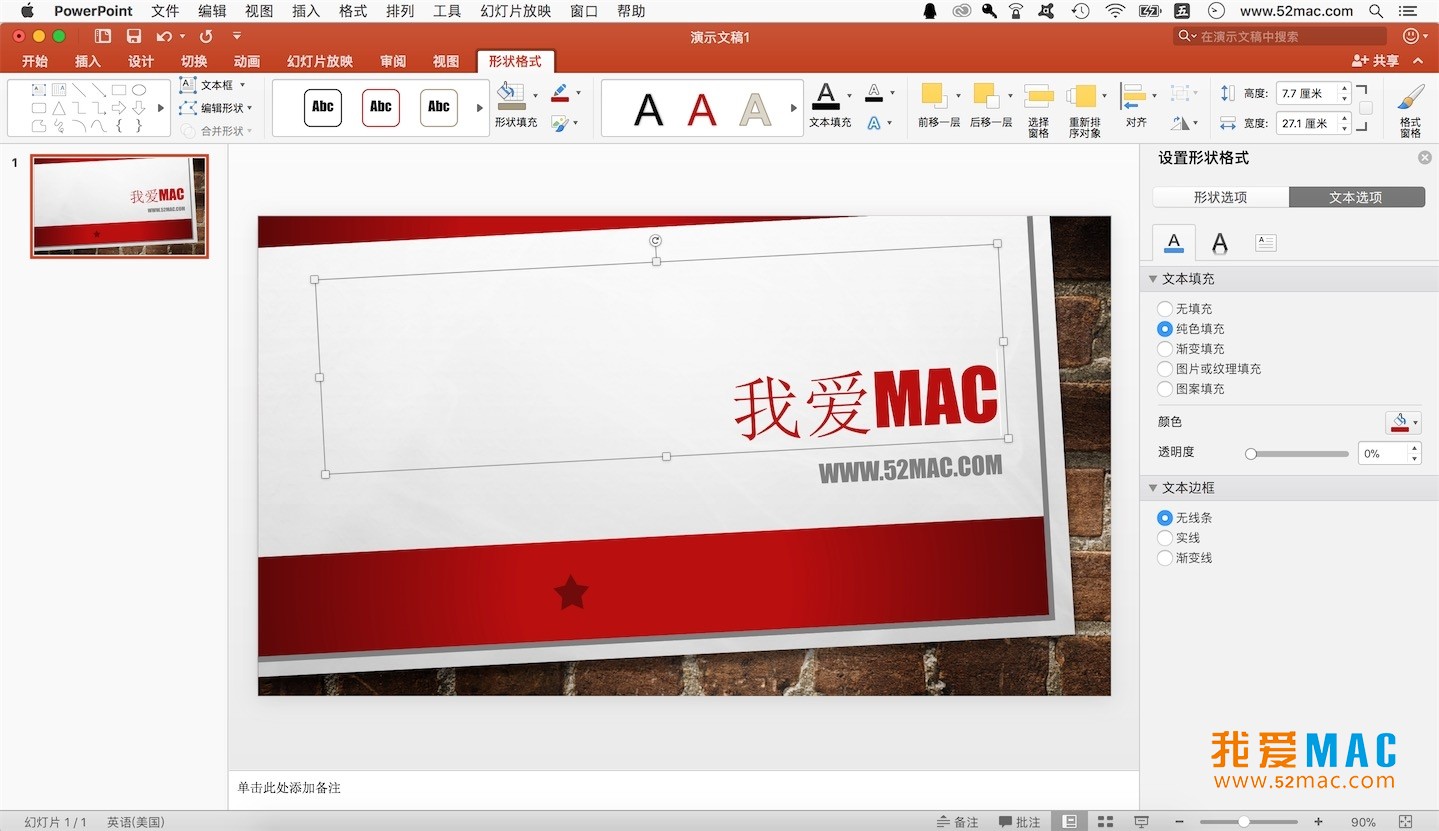The width and height of the screenshot is (1439, 831).
Task: Open the color picker dropdown in pane
Action: pos(1403,422)
